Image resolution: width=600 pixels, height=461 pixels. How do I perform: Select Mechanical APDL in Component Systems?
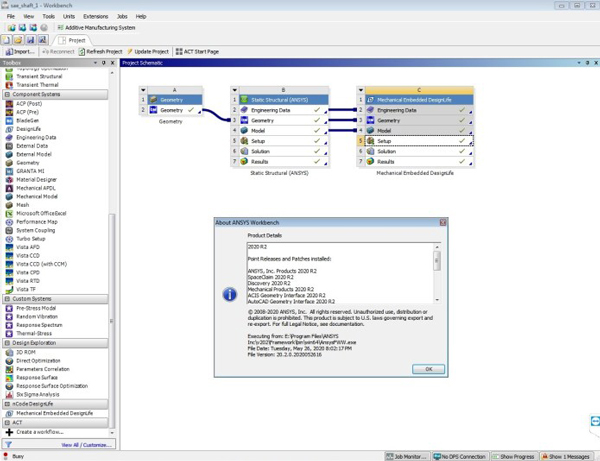[36, 188]
